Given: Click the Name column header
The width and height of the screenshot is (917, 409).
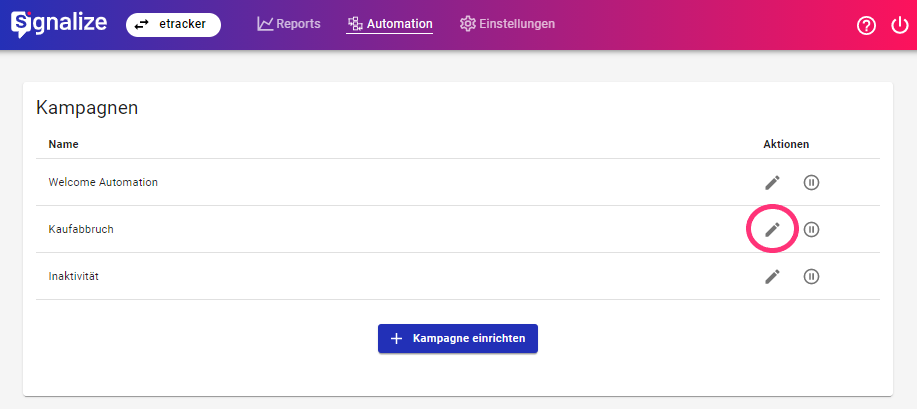Looking at the screenshot, I should (x=63, y=144).
